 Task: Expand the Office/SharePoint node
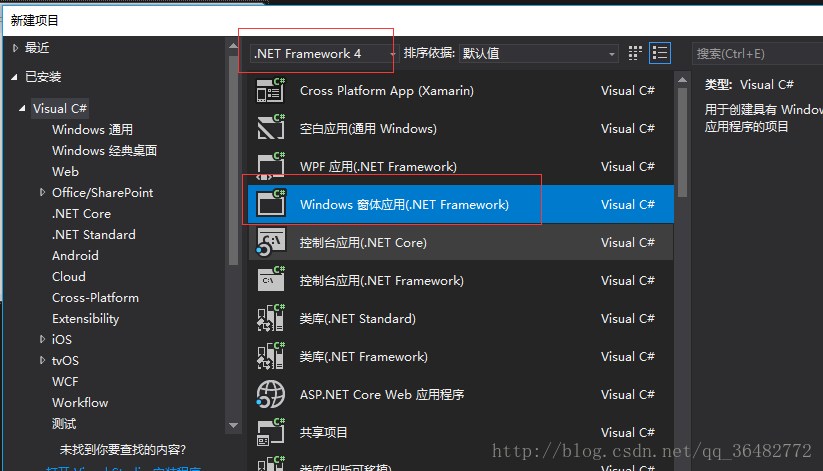(x=43, y=192)
